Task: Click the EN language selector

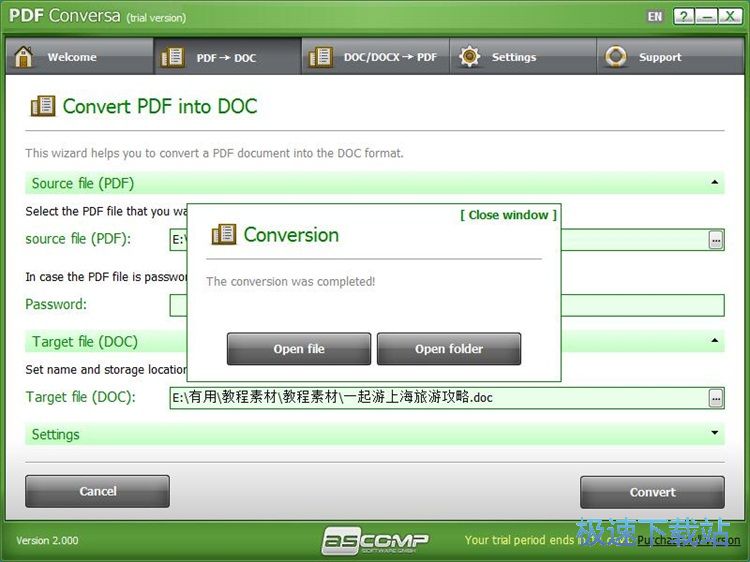Action: 655,17
